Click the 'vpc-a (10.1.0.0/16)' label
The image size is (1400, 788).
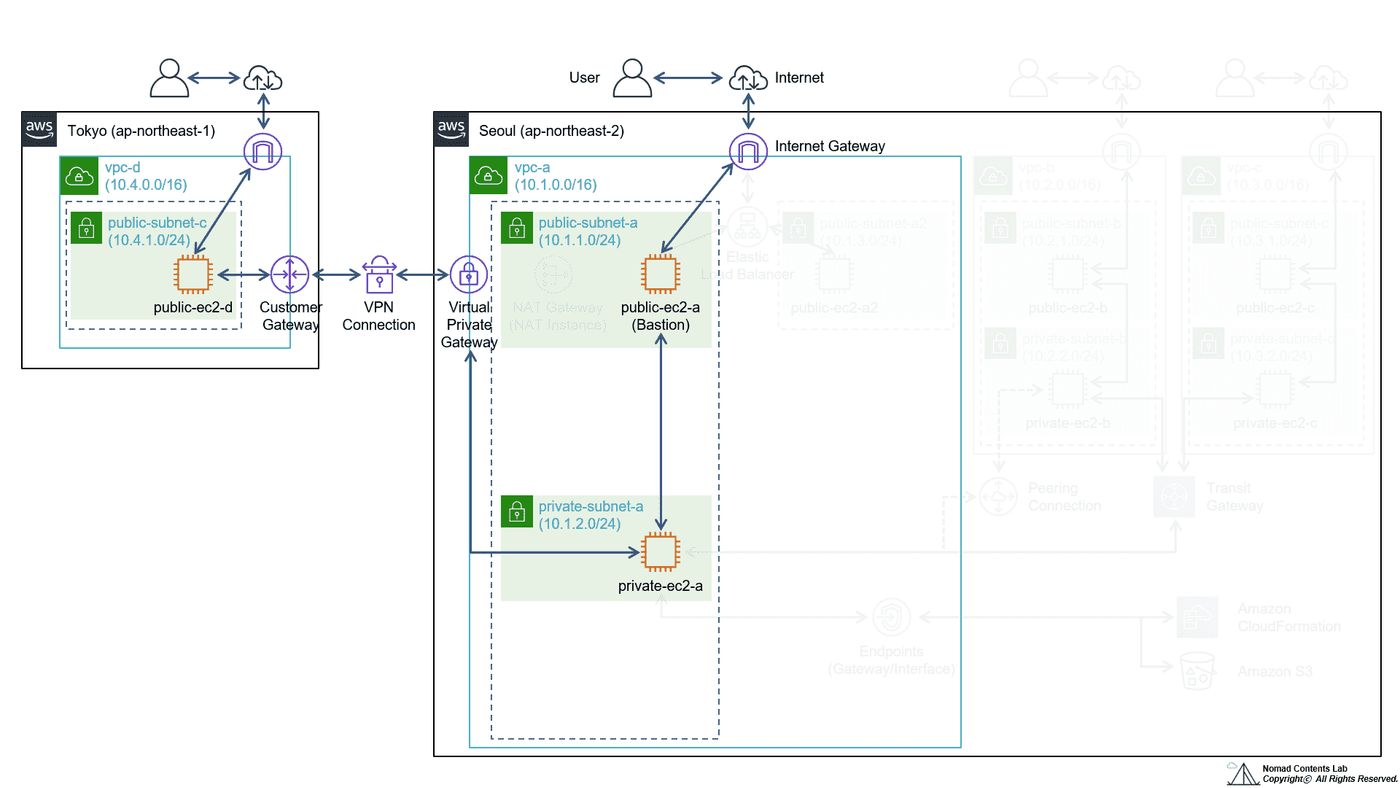pos(555,176)
